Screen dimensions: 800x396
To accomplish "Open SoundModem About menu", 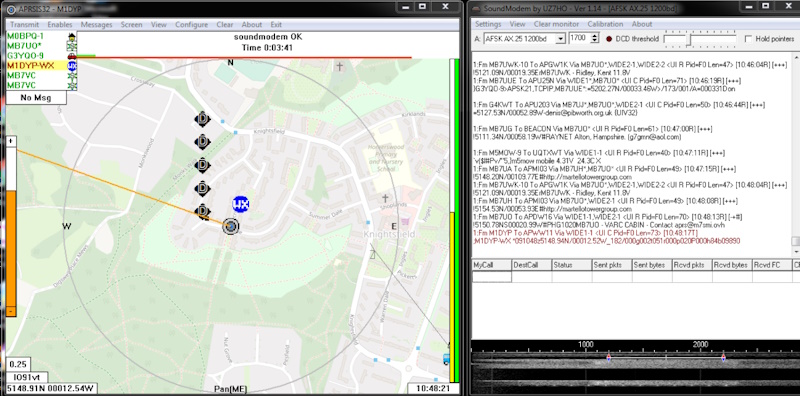I will (642, 24).
